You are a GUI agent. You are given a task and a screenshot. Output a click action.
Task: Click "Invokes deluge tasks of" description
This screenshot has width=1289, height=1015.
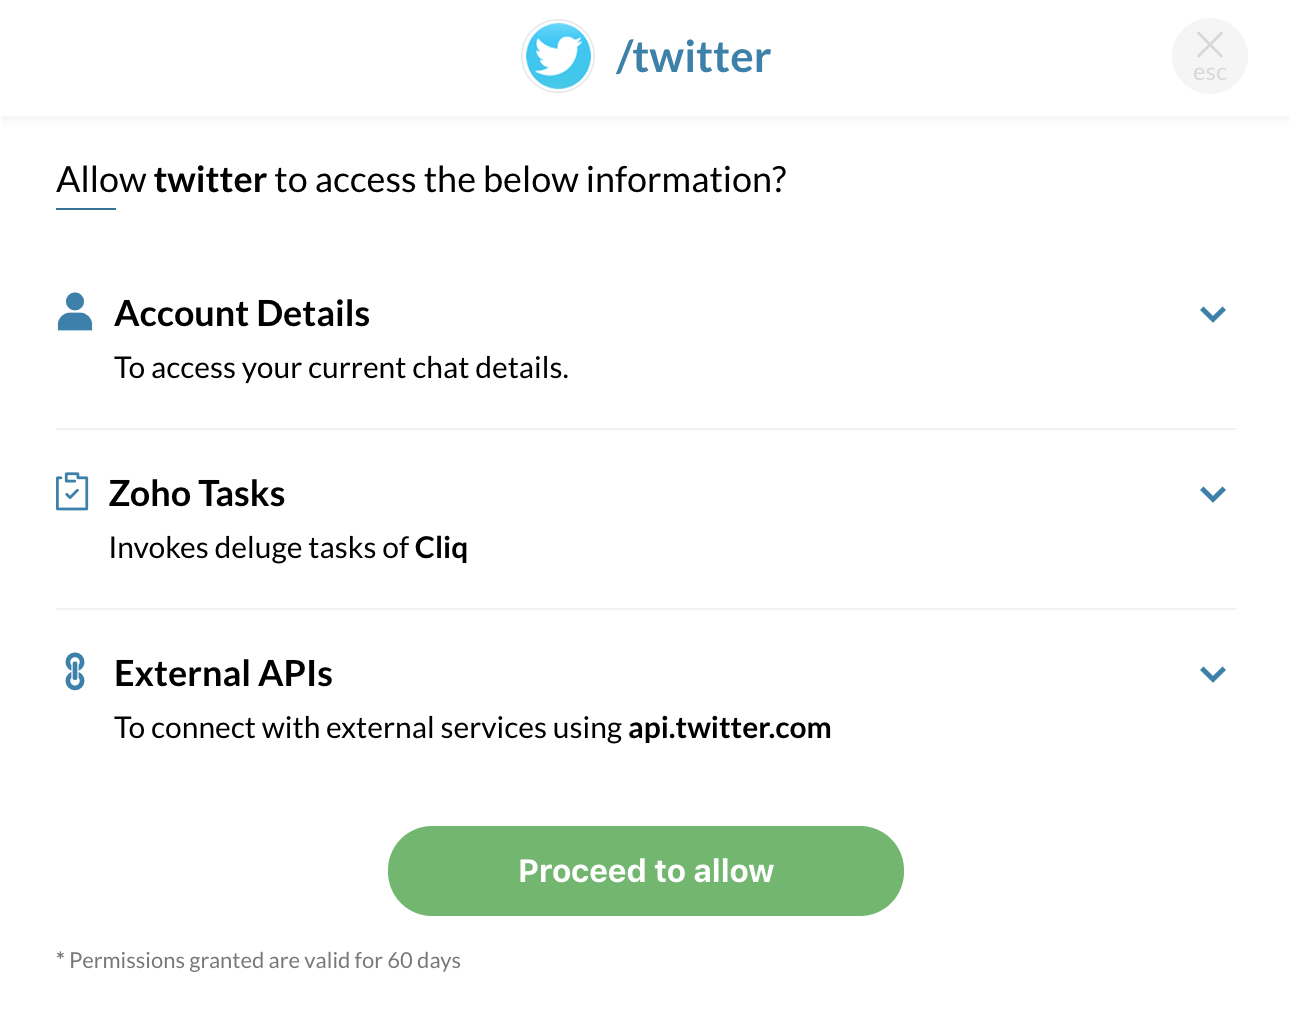click(258, 548)
